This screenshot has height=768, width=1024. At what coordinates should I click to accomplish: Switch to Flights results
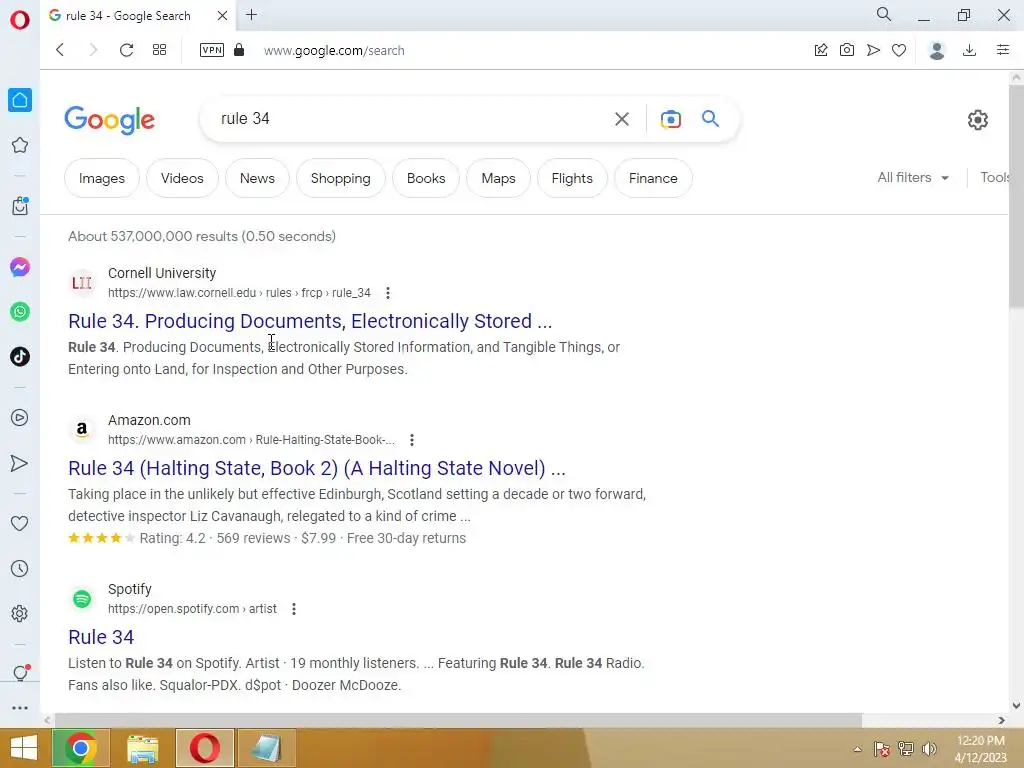point(572,178)
